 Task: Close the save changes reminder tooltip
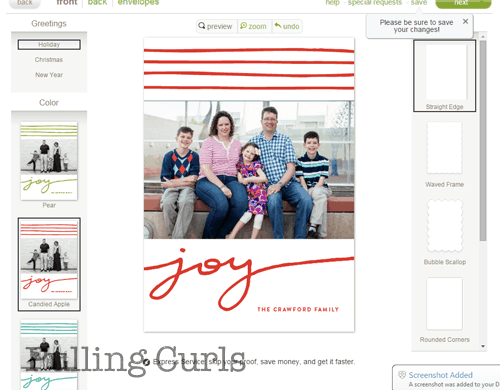[465, 21]
